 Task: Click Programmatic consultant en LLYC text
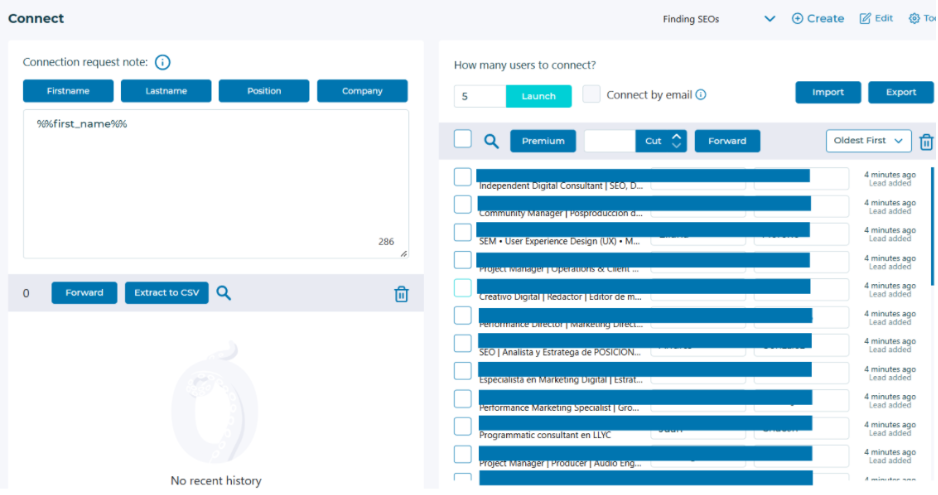click(x=545, y=435)
